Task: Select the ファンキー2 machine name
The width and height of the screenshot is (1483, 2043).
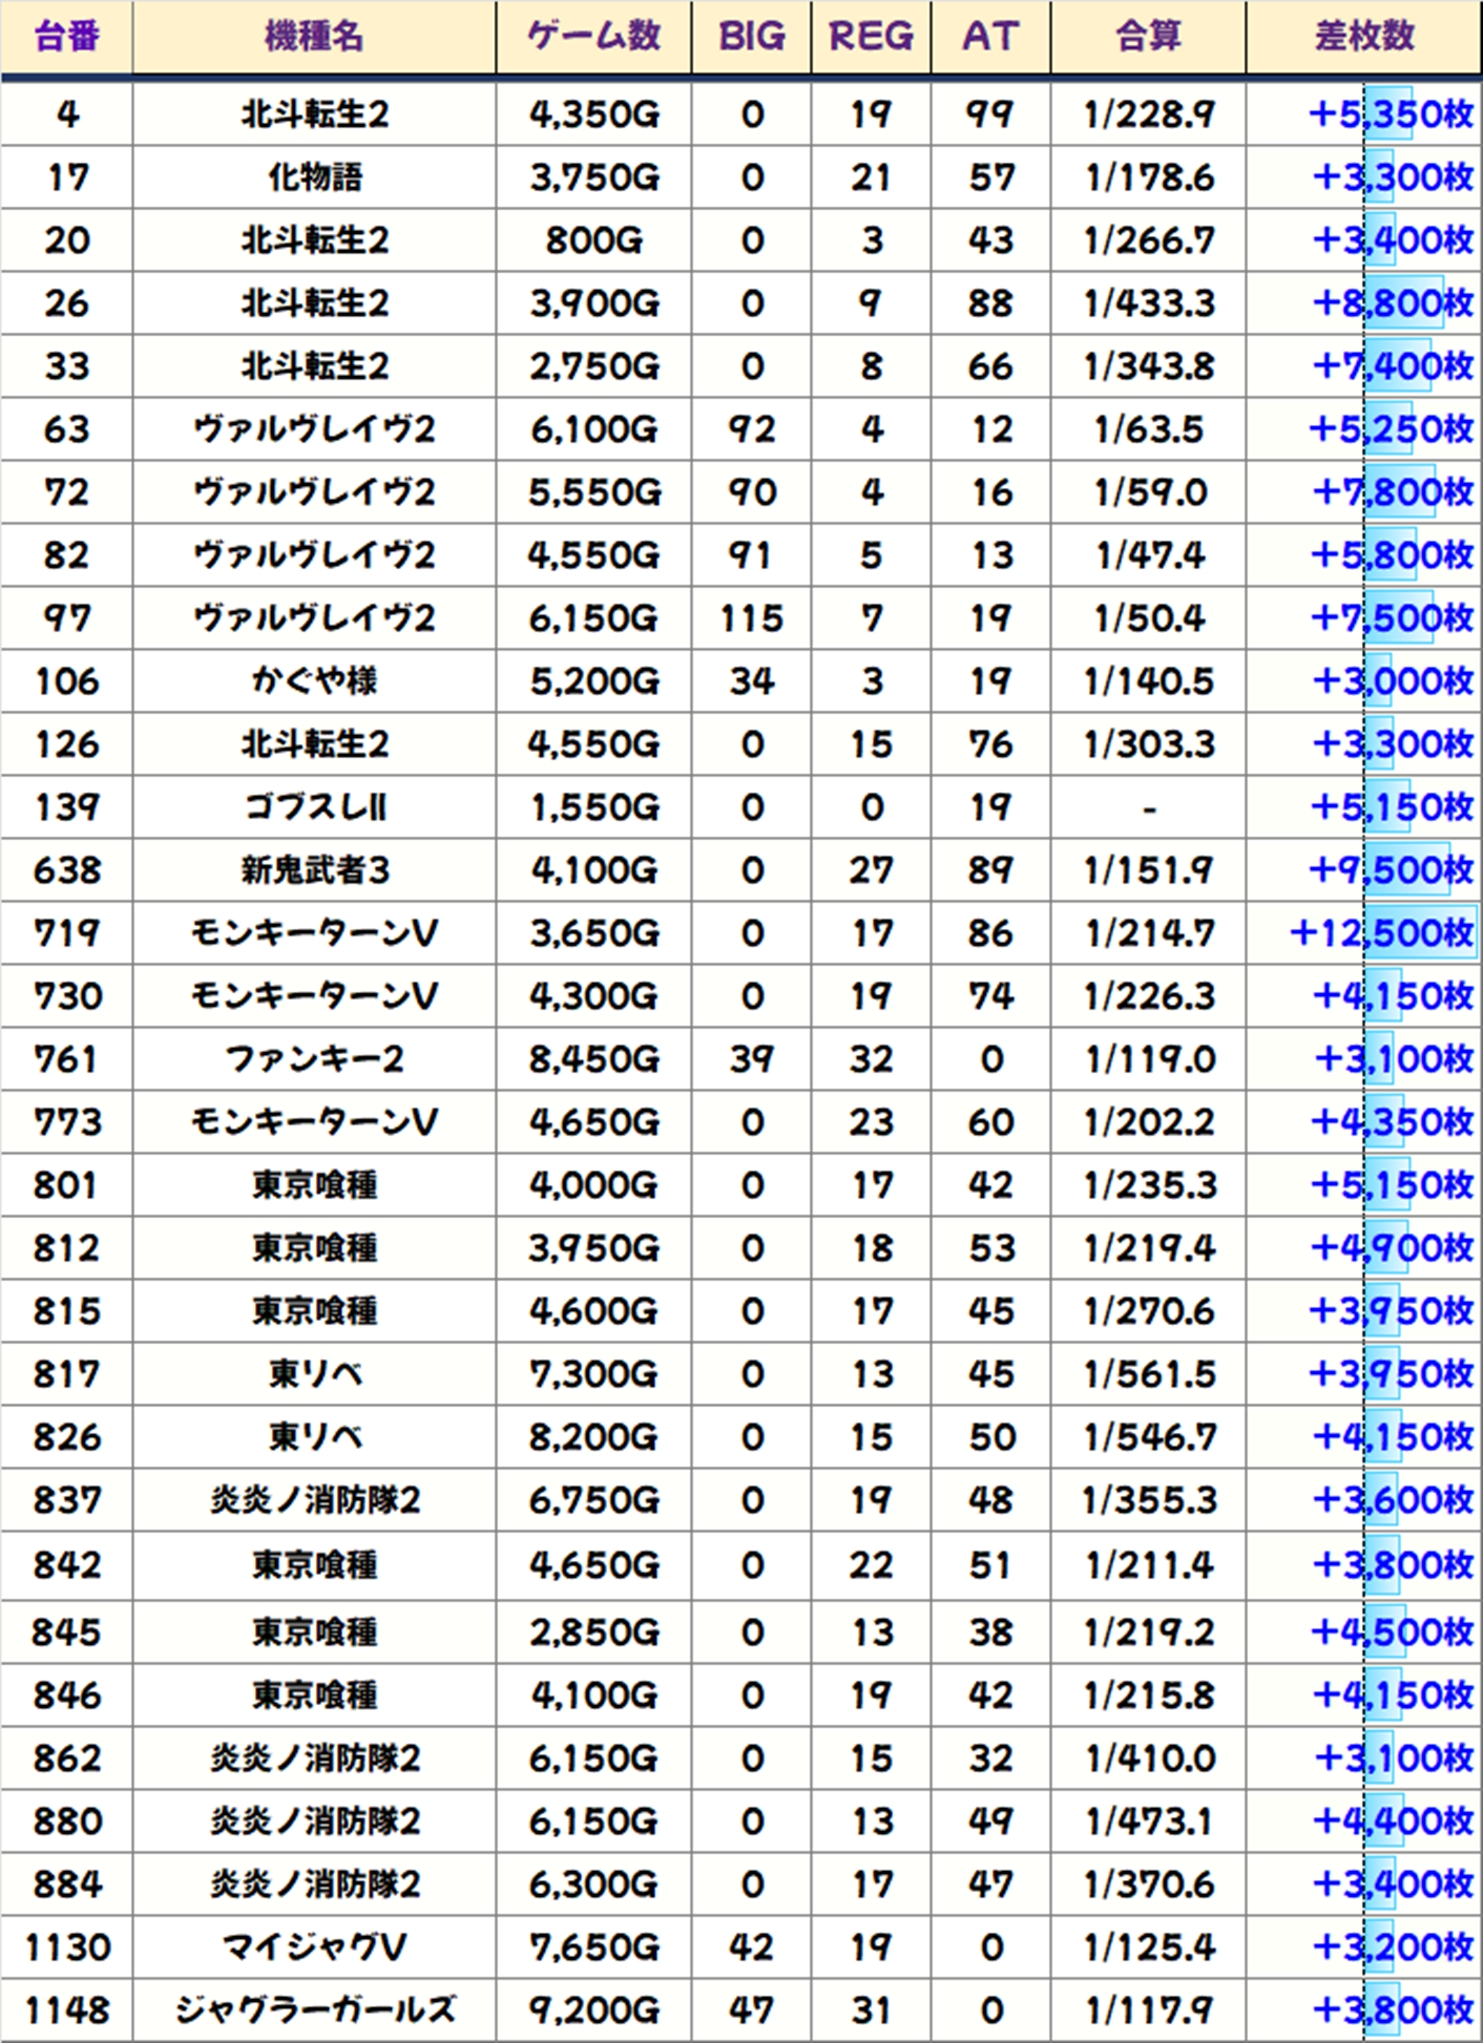Action: pyautogui.click(x=314, y=1059)
